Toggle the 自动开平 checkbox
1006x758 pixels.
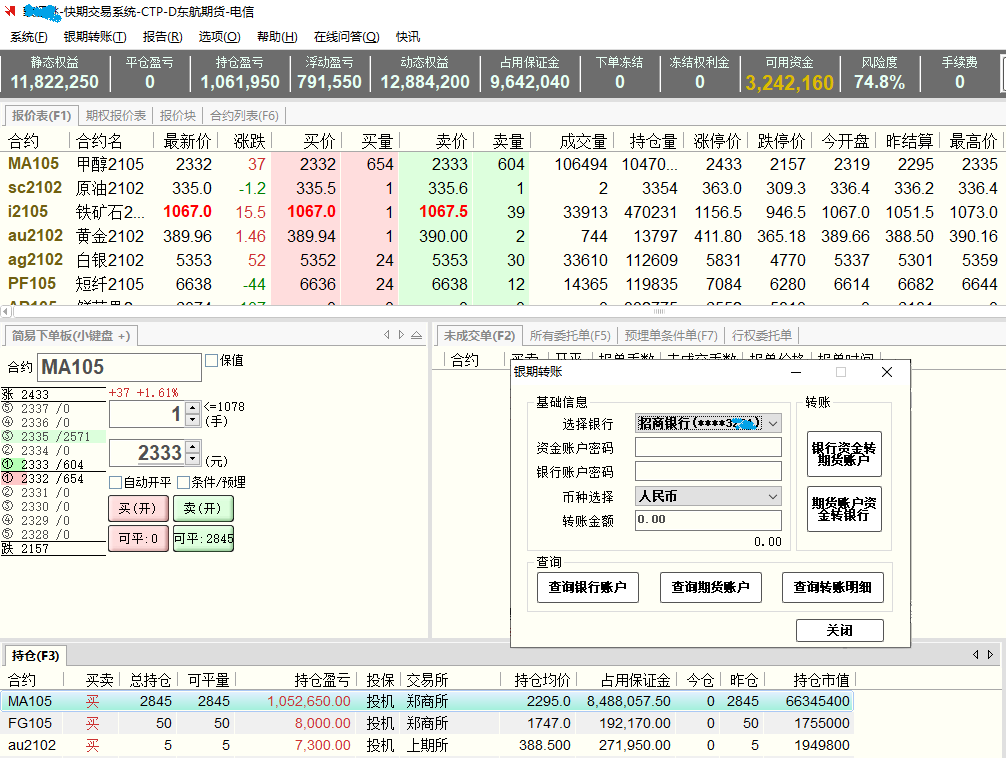pos(116,483)
